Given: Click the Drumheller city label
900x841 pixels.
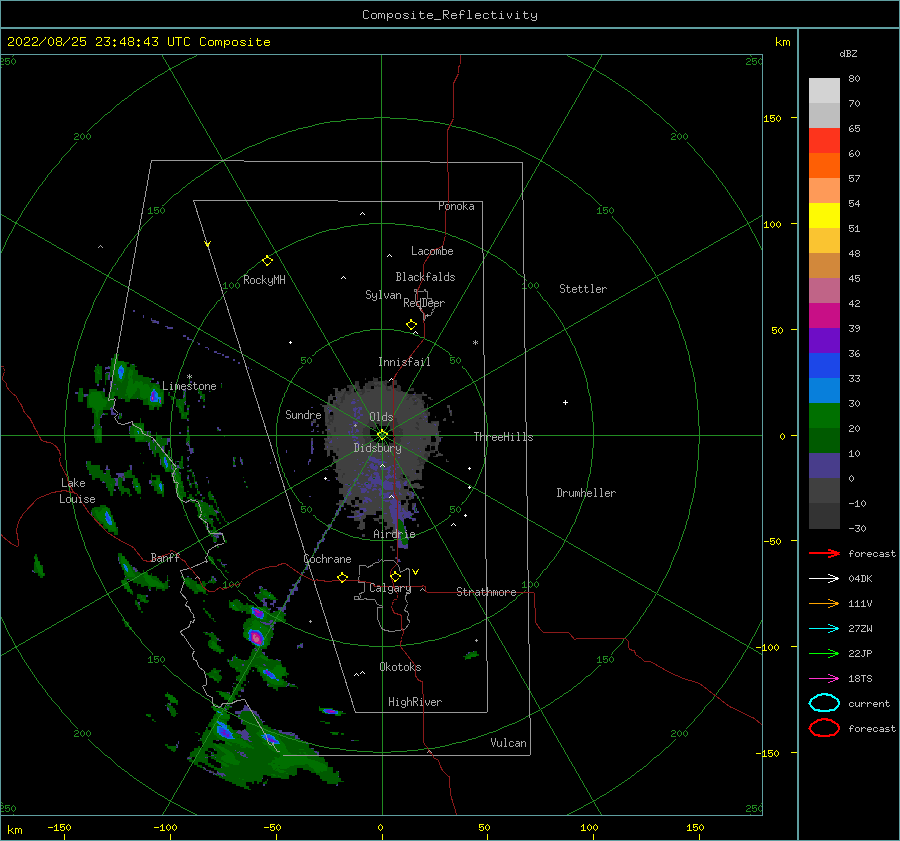Looking at the screenshot, I should (586, 493).
